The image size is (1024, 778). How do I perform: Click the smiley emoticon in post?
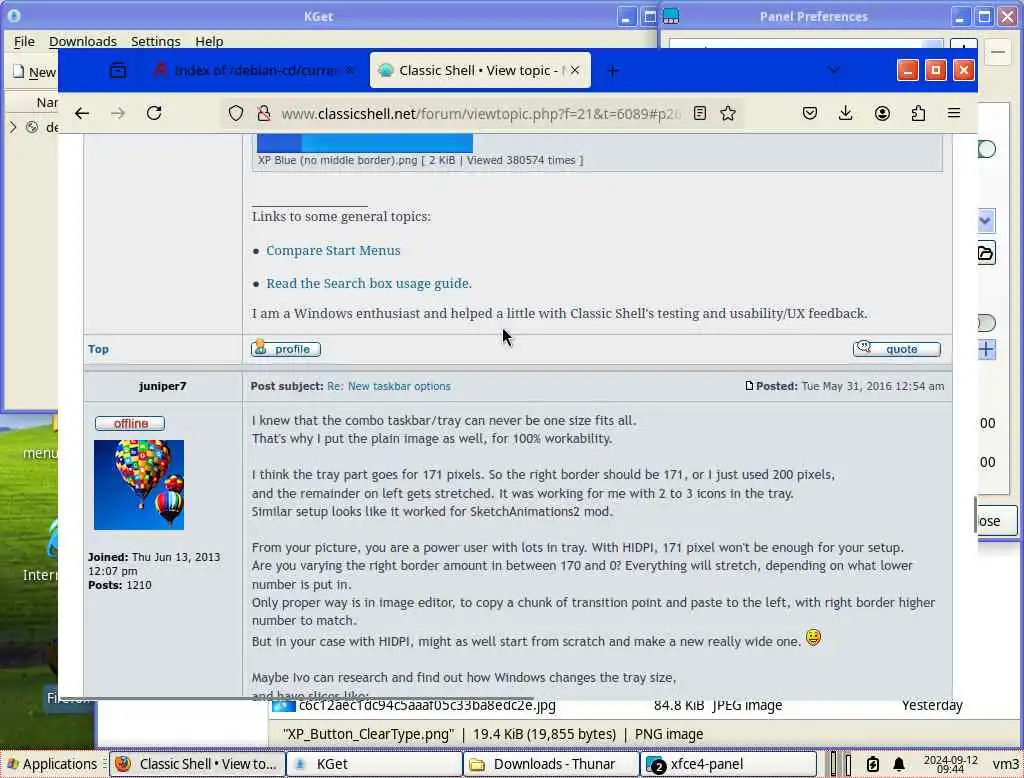tap(813, 637)
